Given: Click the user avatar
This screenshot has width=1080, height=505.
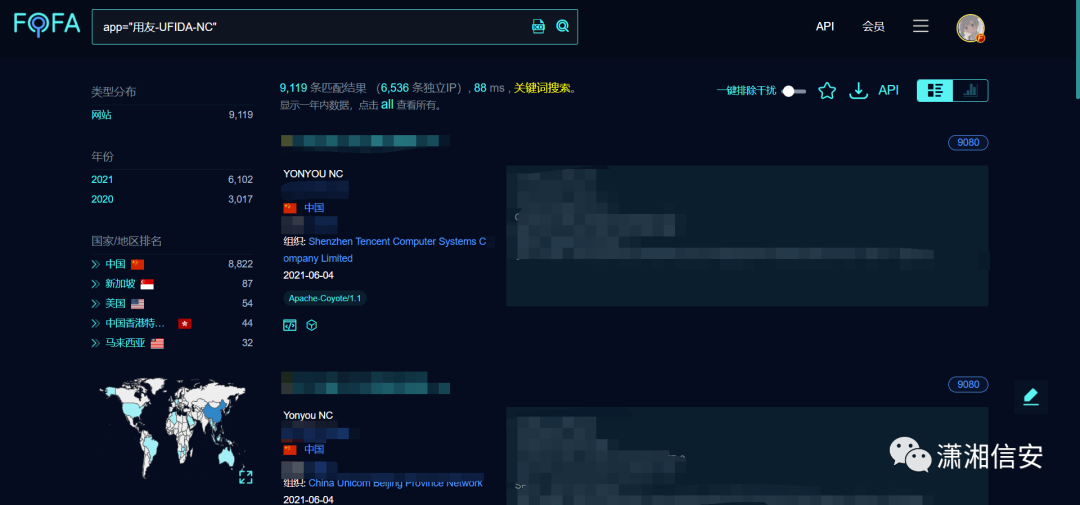Looking at the screenshot, I should [970, 28].
